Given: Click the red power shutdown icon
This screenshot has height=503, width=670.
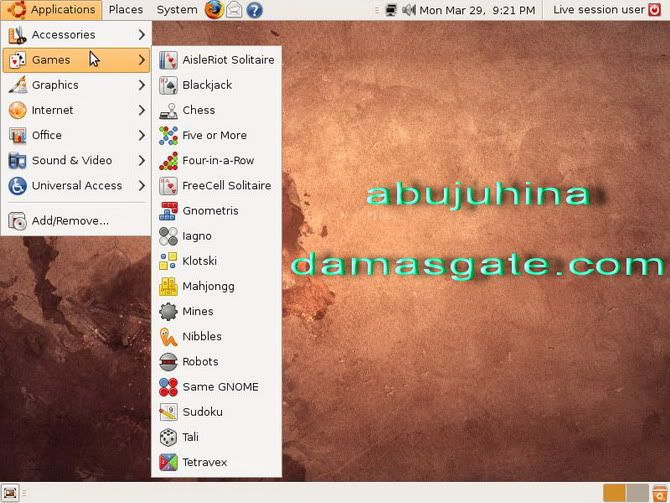Looking at the screenshot, I should click(655, 10).
